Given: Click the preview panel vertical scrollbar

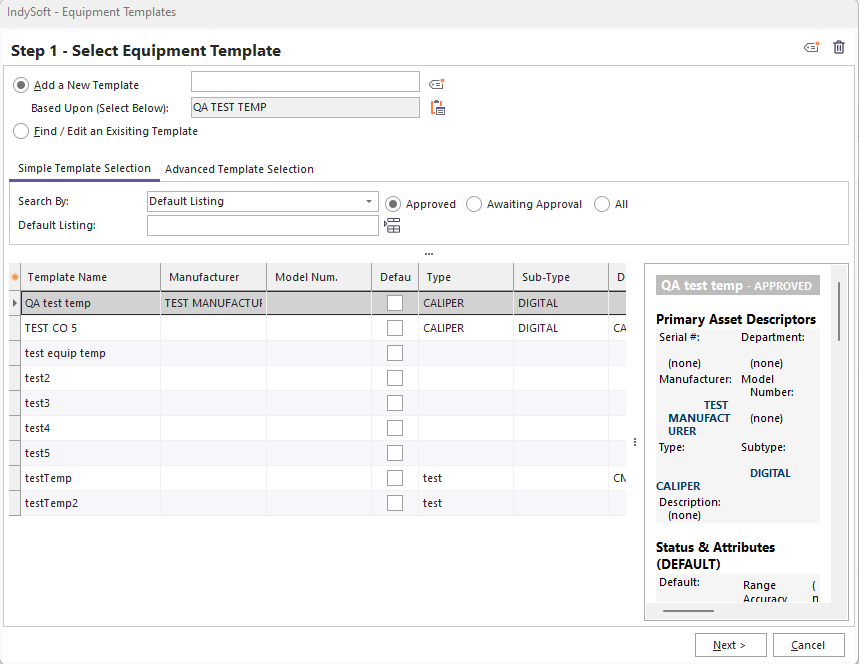Looking at the screenshot, I should tap(839, 310).
